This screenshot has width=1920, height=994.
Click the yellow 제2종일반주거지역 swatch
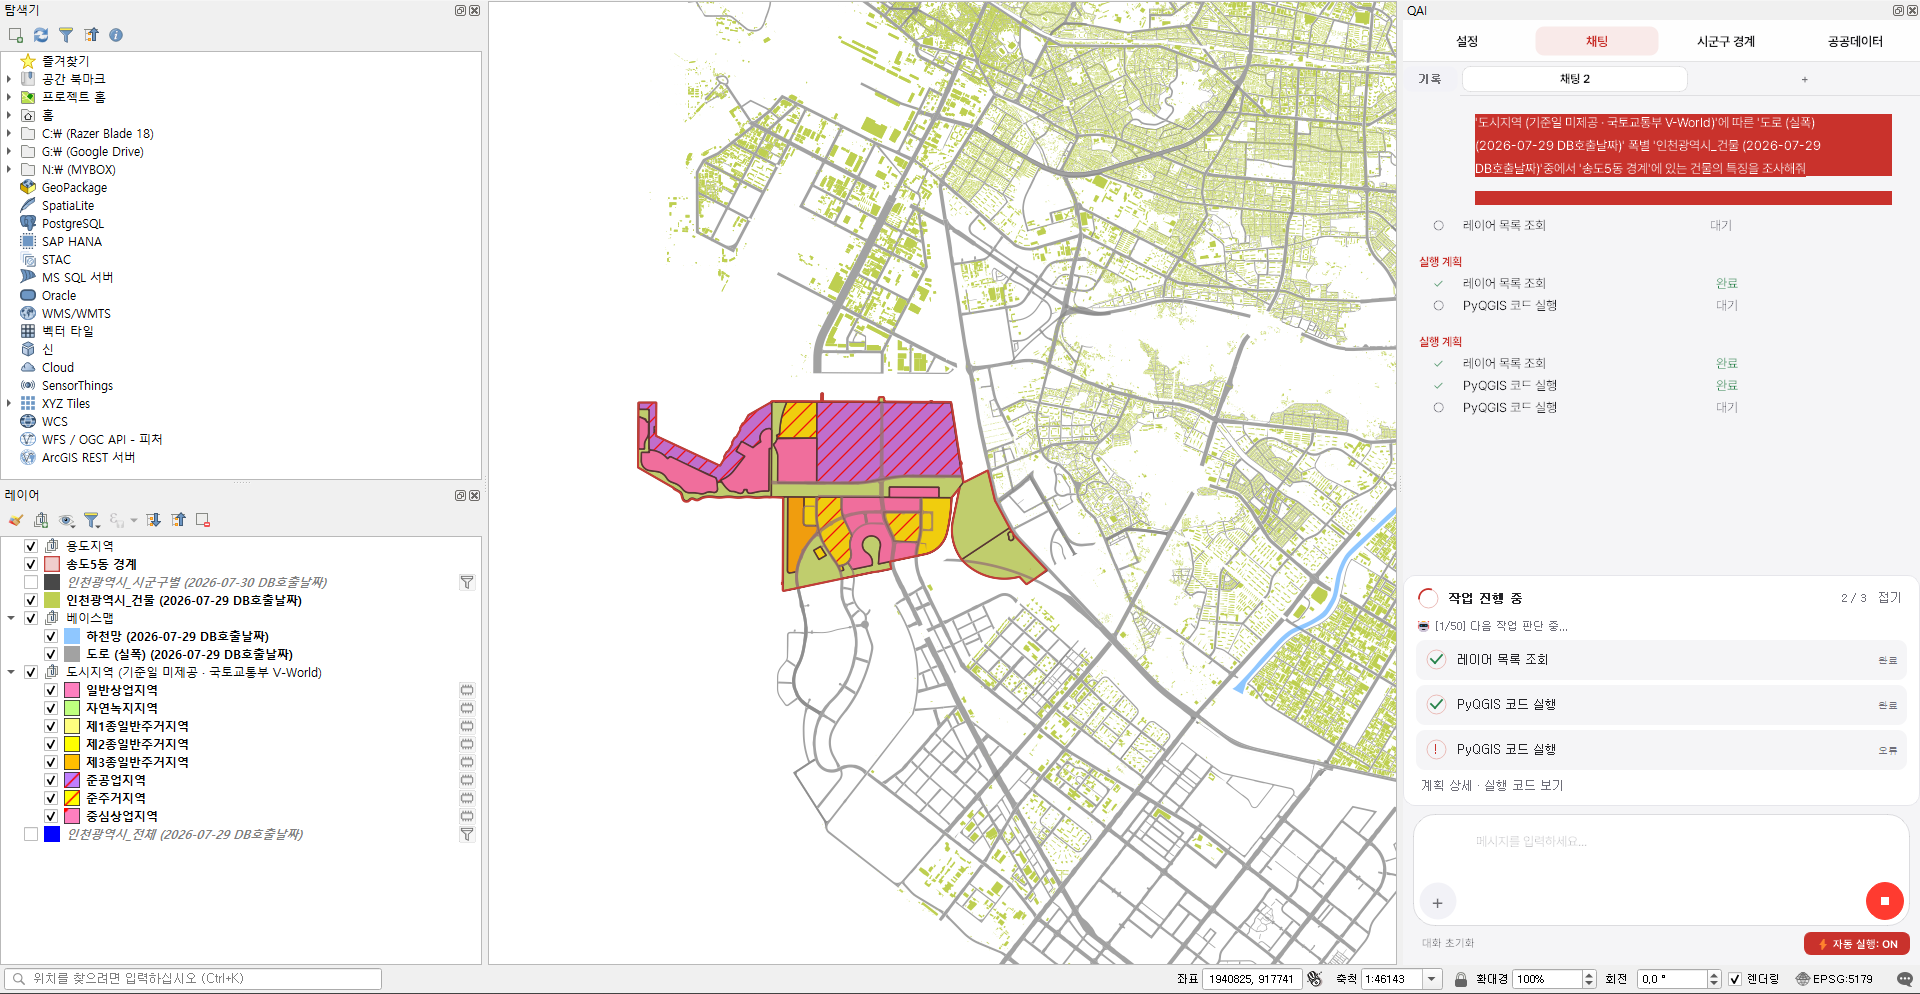[x=72, y=744]
